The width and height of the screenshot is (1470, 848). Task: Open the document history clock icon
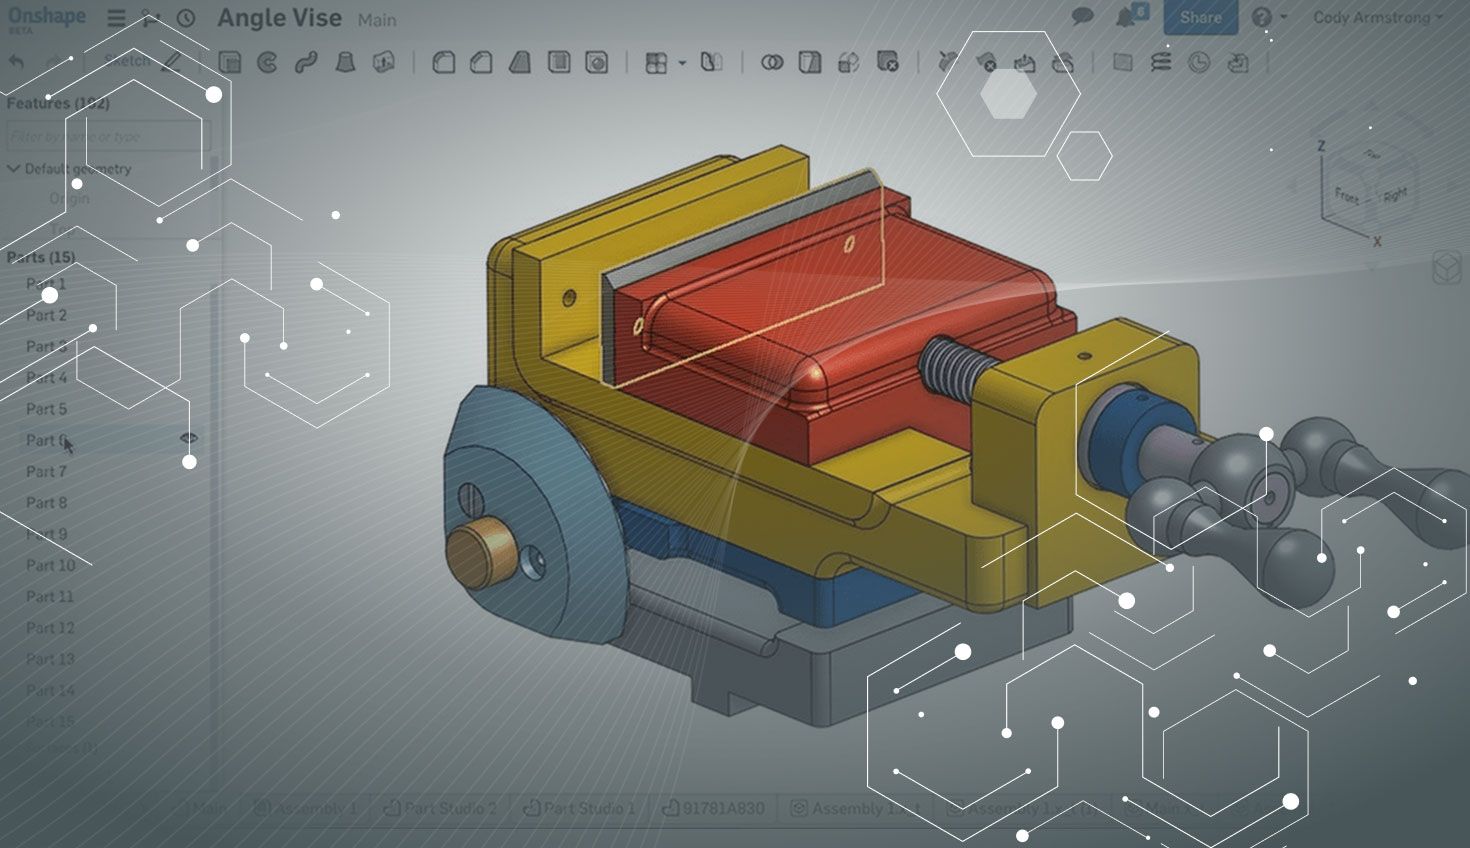[186, 18]
